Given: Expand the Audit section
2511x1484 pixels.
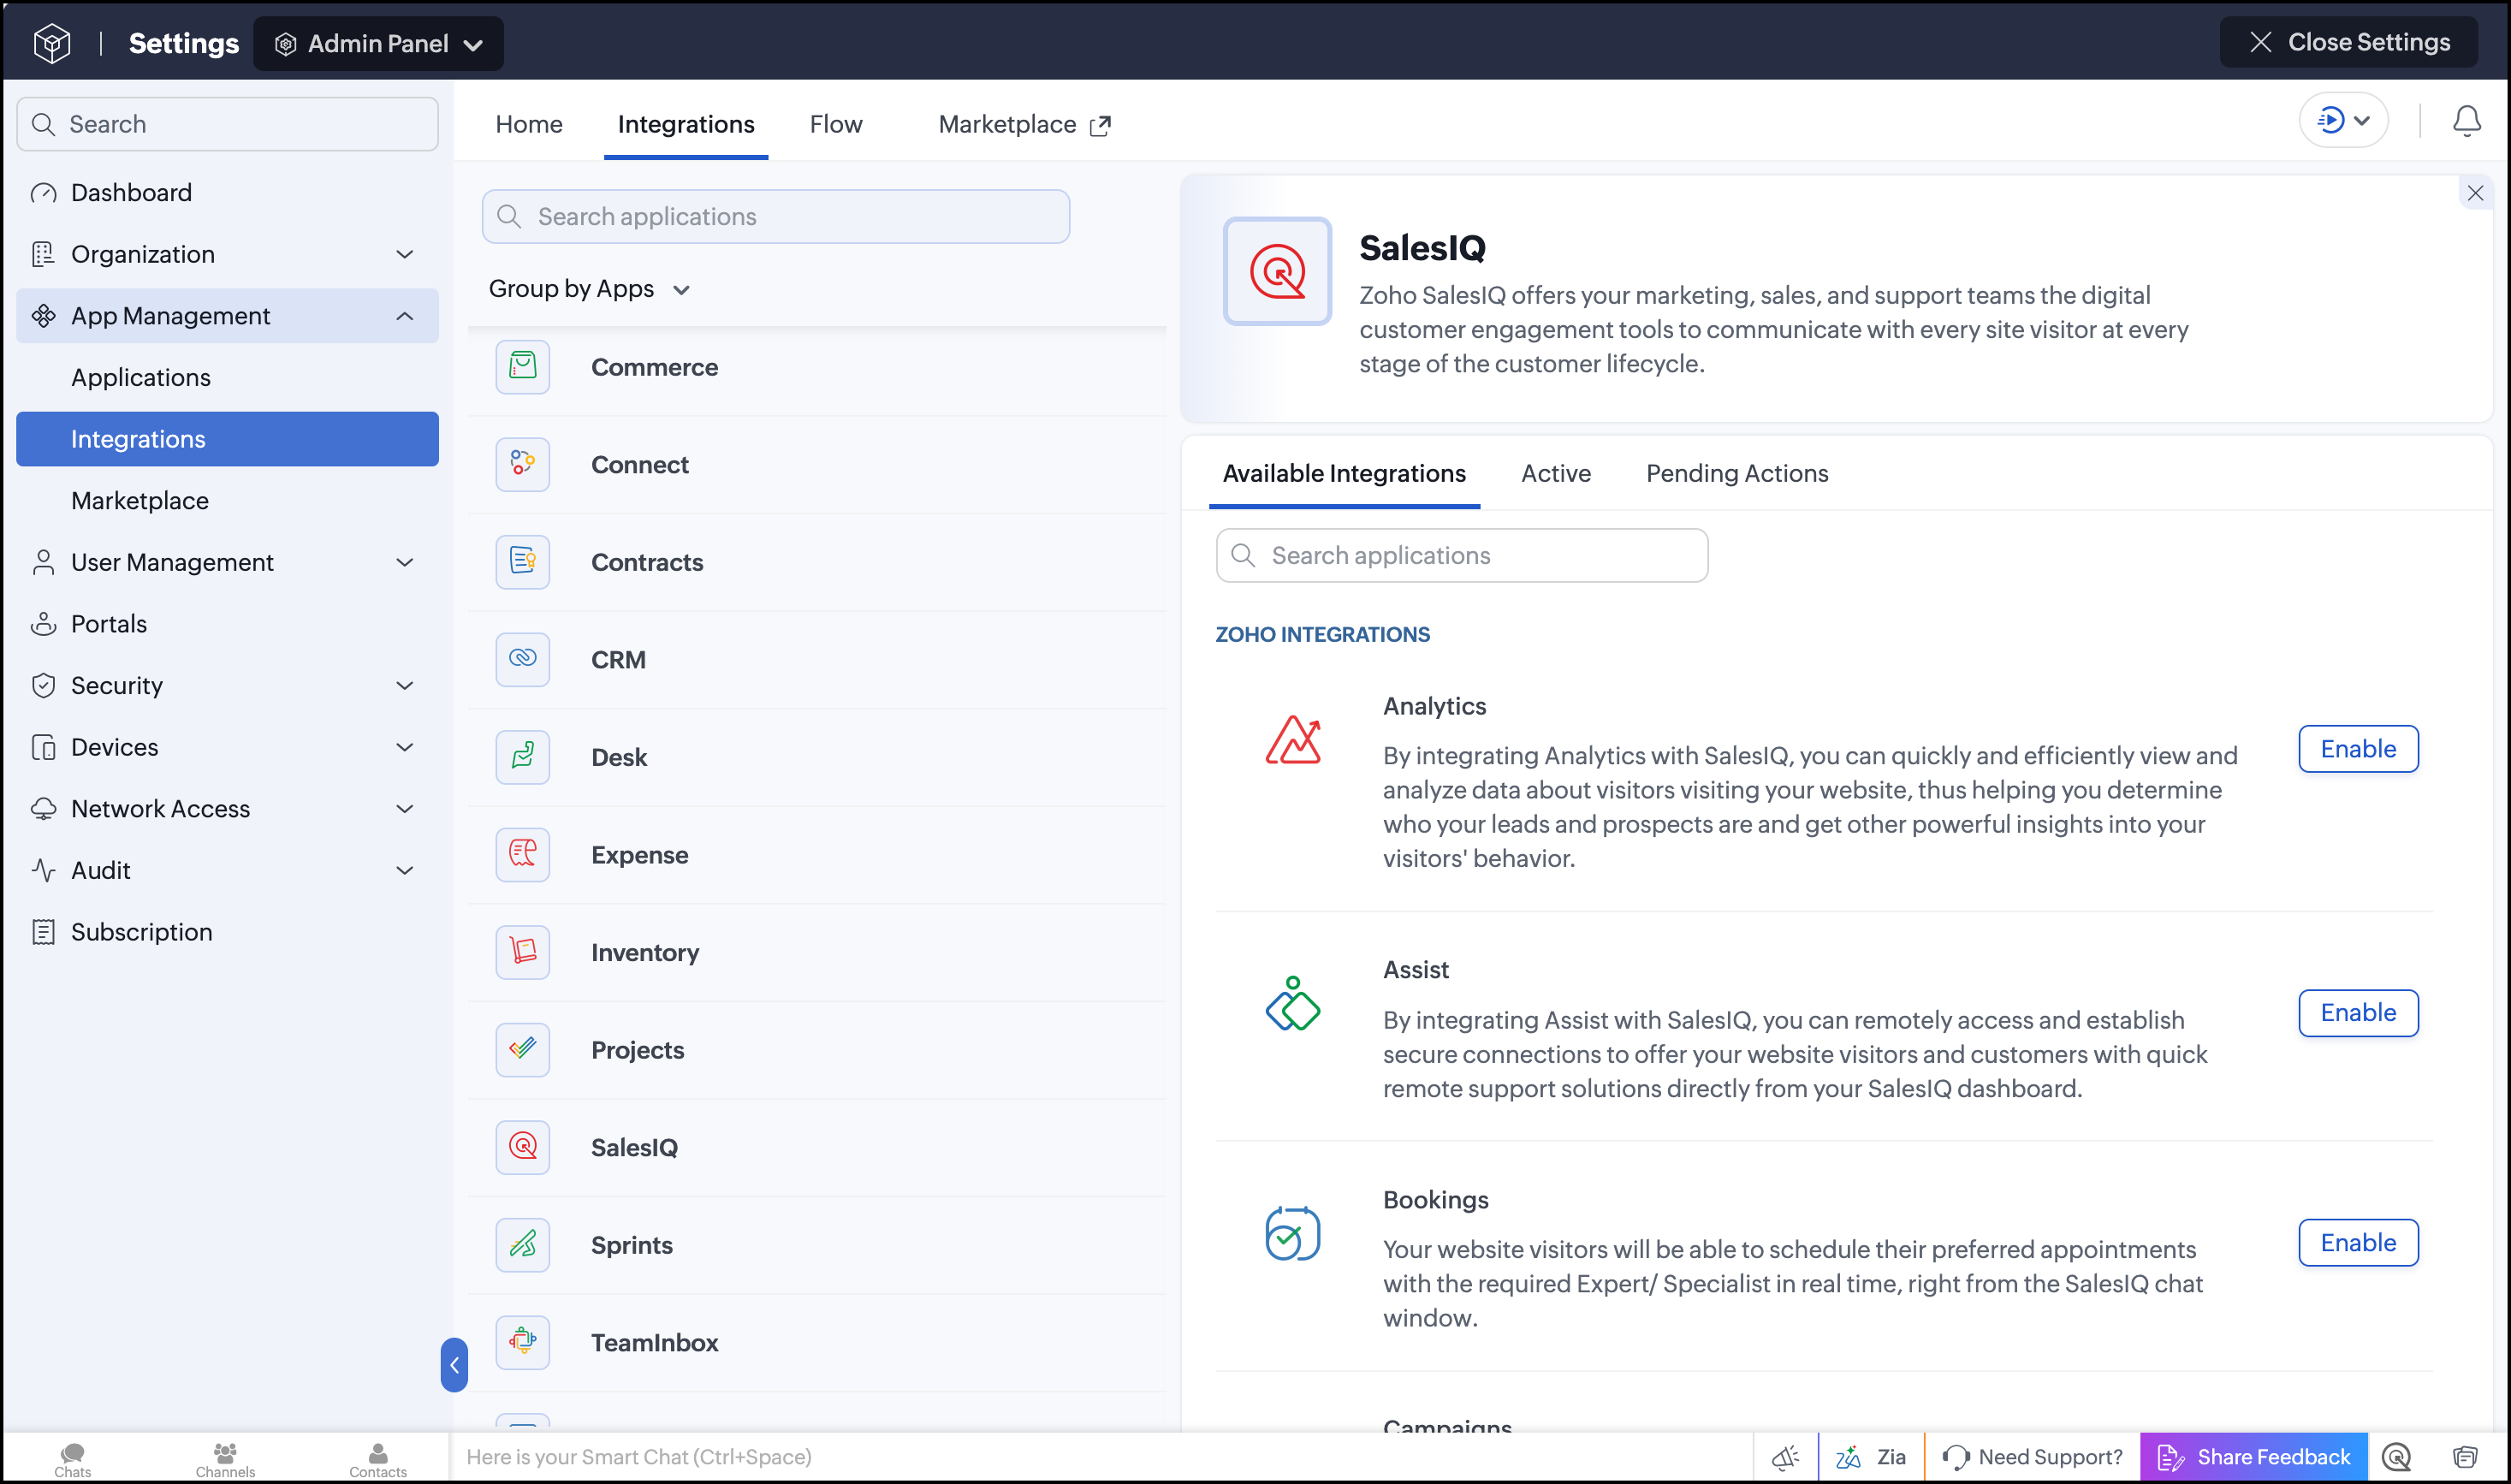Looking at the screenshot, I should tap(404, 870).
